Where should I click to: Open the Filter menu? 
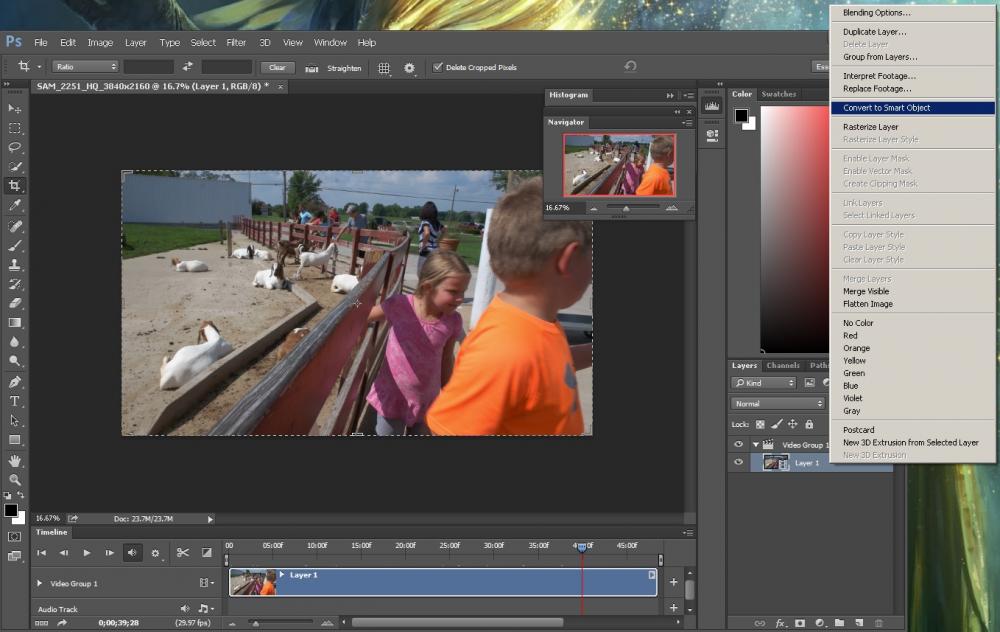coord(236,43)
